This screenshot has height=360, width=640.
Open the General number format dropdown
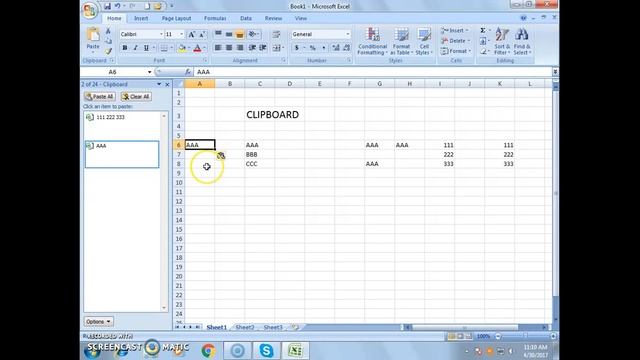[348, 34]
